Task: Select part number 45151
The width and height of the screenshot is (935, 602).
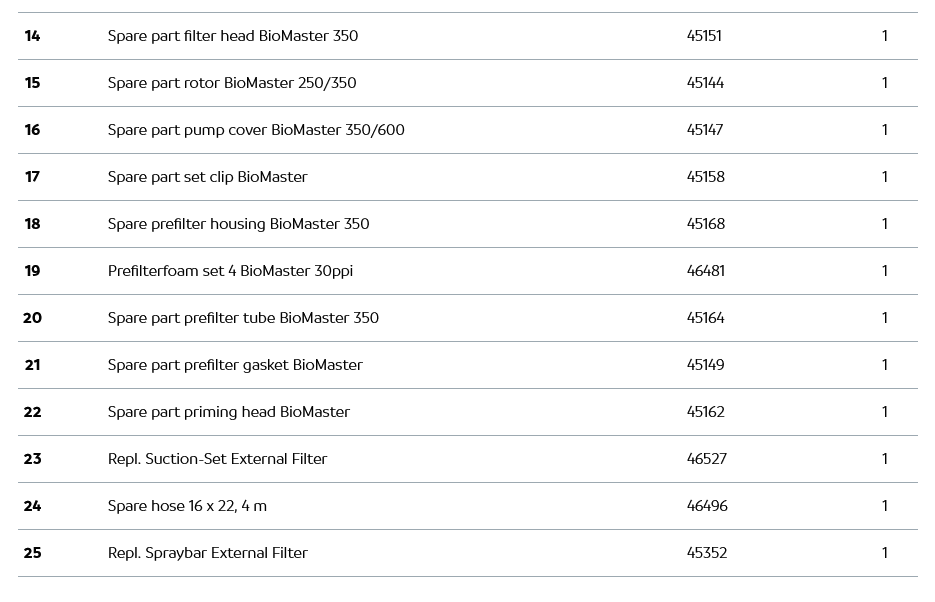Action: 704,36
